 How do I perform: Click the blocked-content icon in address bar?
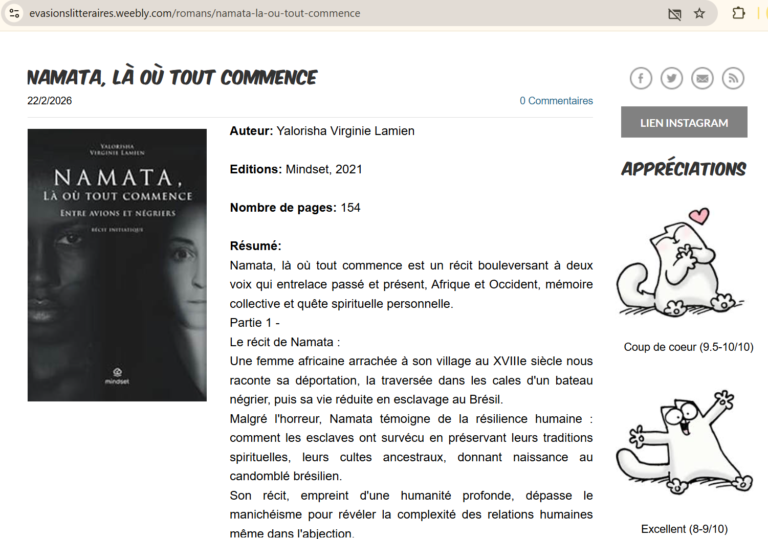coord(673,14)
